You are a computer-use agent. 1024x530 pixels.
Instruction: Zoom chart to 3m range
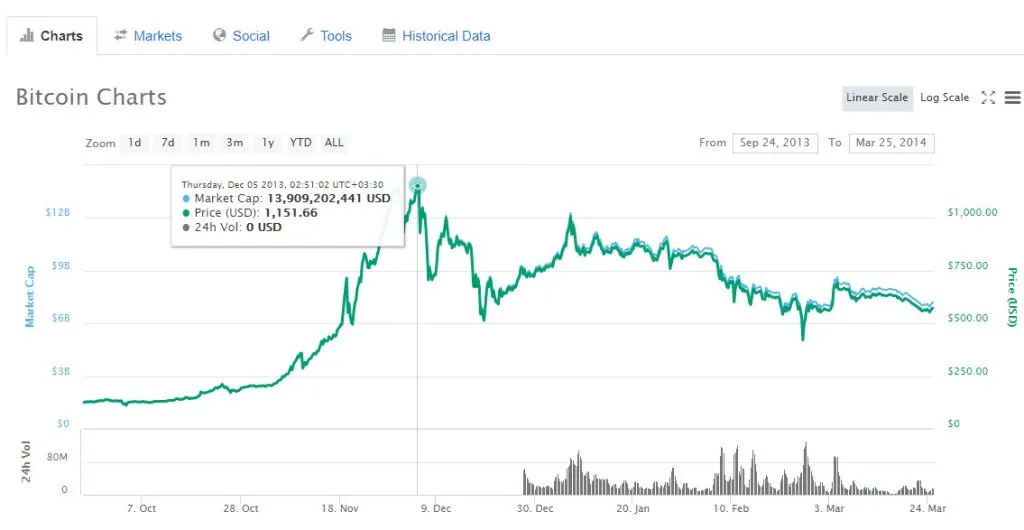234,143
